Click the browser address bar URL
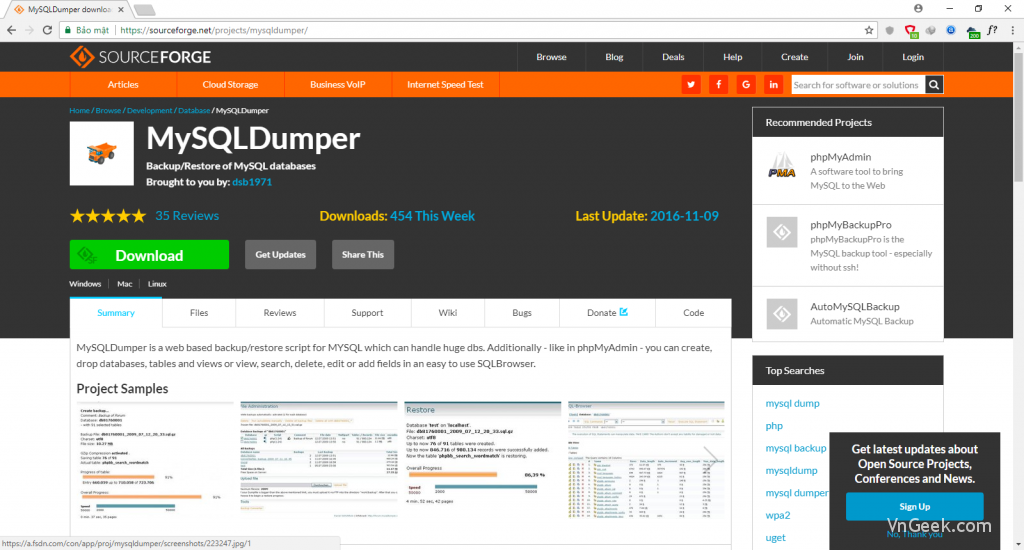 click(x=214, y=30)
